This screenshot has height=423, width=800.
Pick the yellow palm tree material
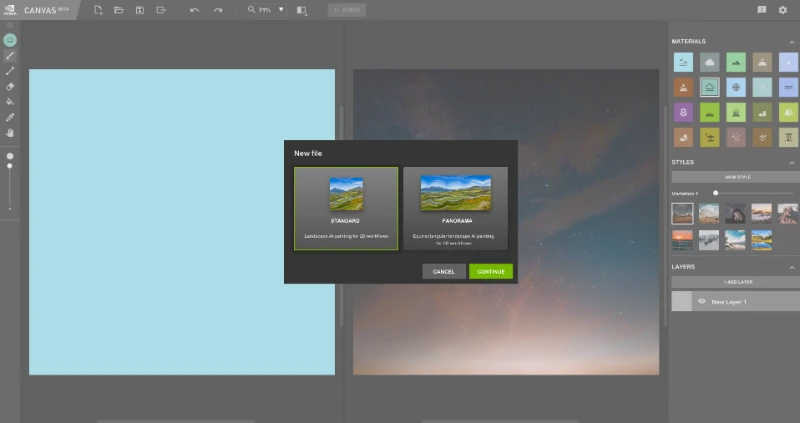710,137
